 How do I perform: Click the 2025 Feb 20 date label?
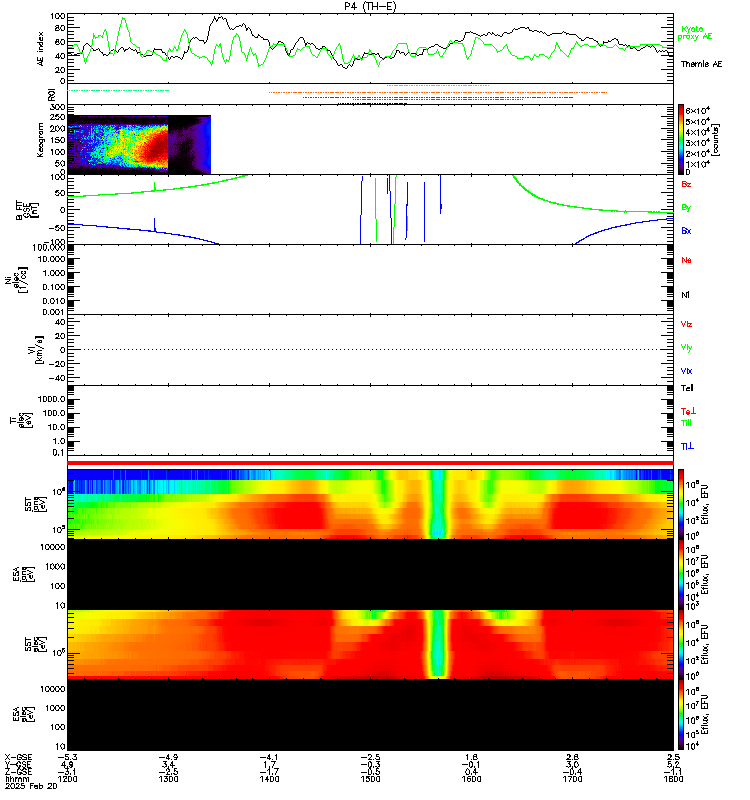click(x=31, y=786)
